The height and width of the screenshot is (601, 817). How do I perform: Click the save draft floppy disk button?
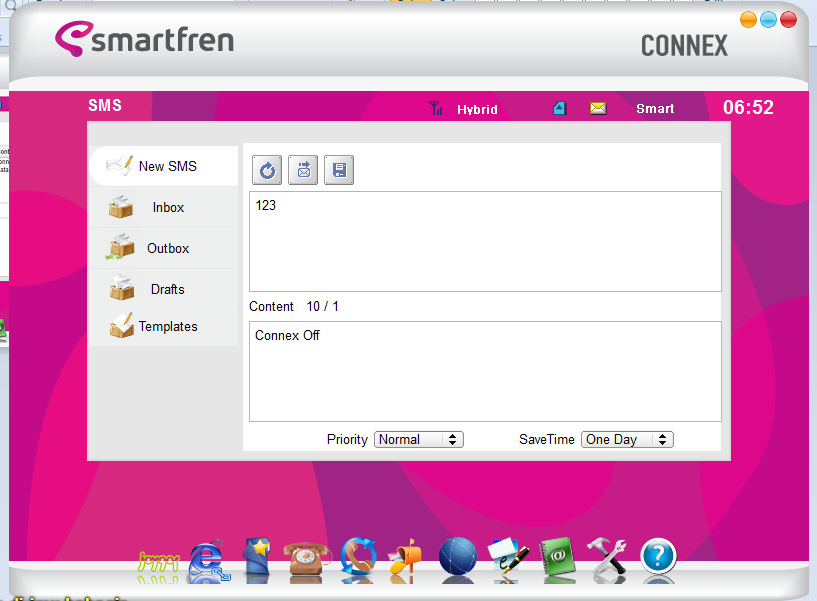coord(339,170)
